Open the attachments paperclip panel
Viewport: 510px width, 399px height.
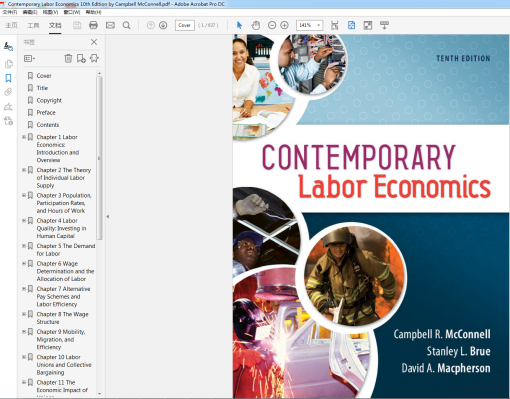pyautogui.click(x=8, y=92)
